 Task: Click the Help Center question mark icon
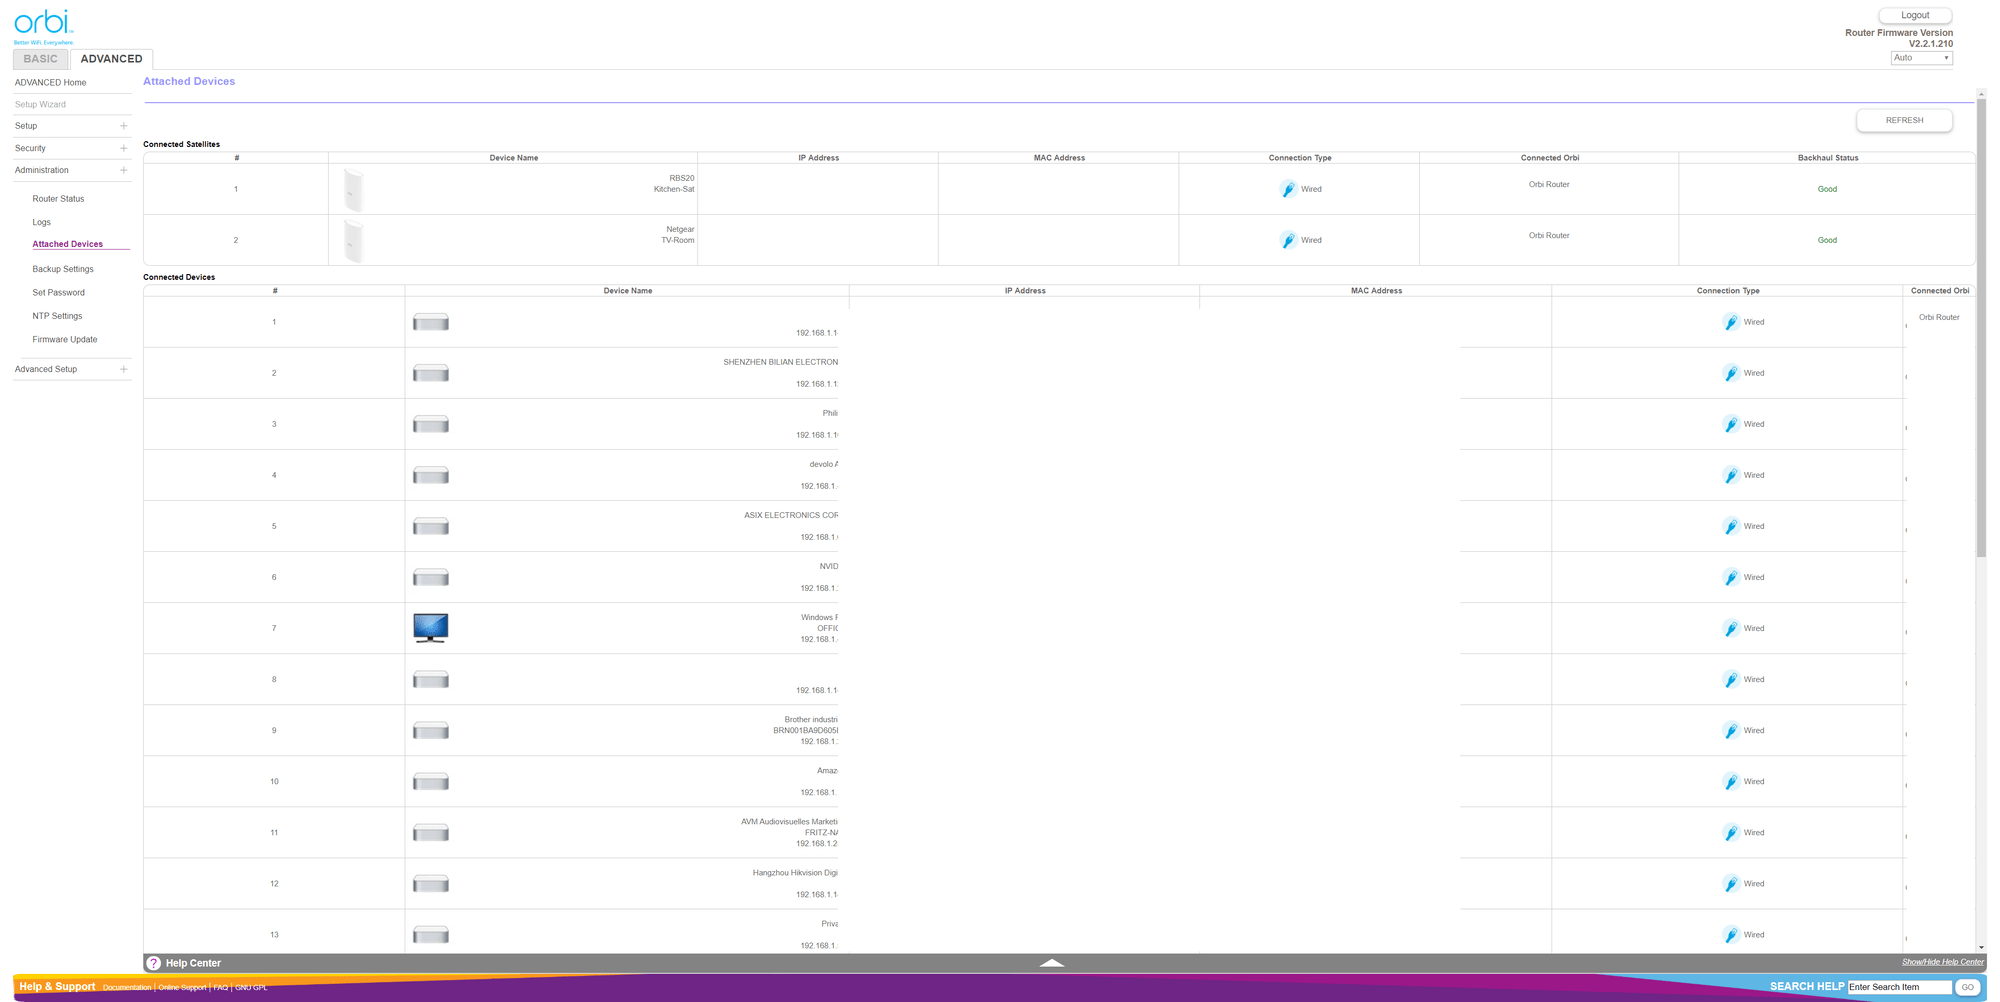154,963
